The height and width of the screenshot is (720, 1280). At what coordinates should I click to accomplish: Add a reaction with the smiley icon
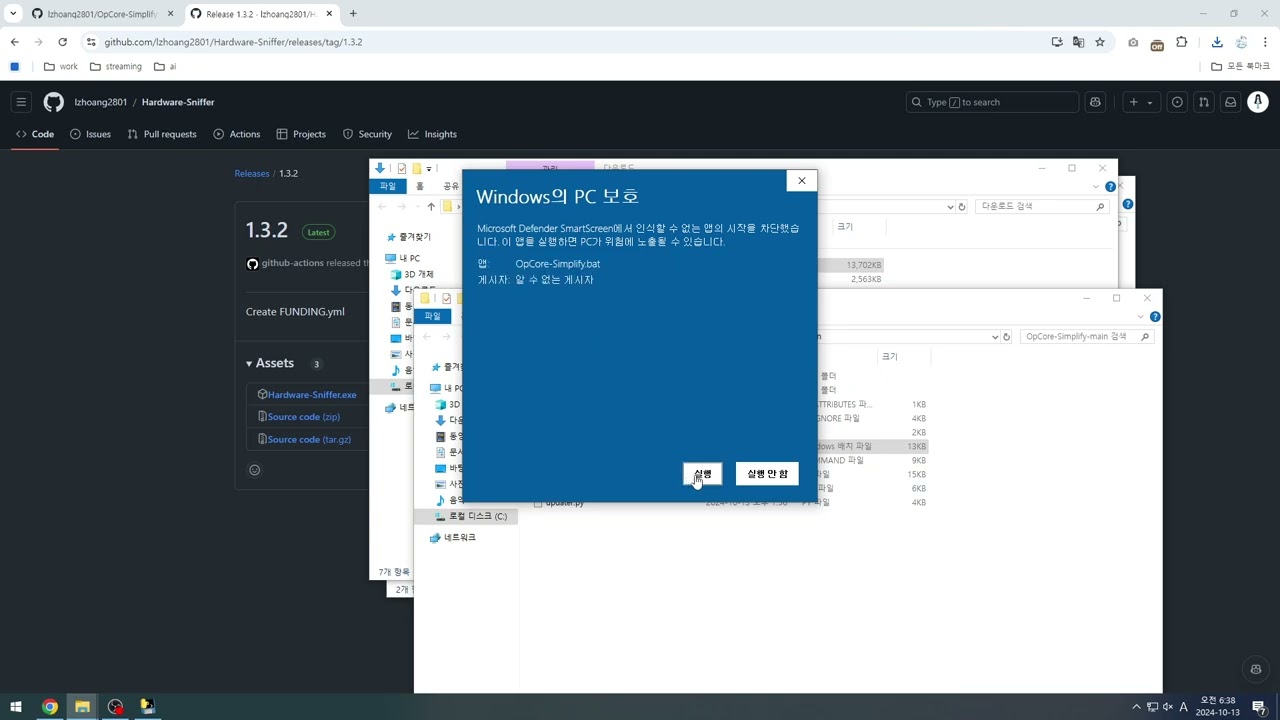coord(254,470)
